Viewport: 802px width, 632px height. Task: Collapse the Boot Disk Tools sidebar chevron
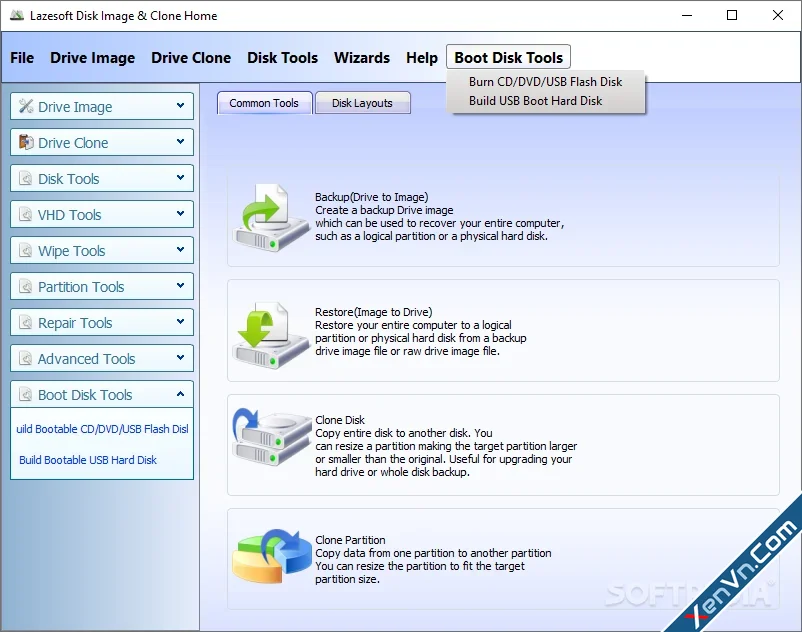coord(180,394)
